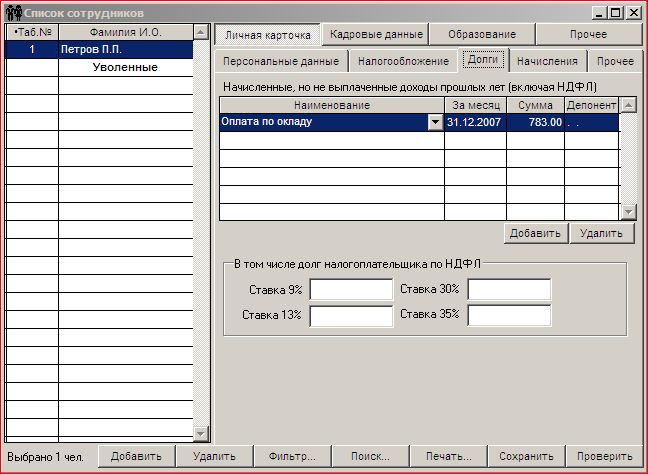Click the Печать... button
The image size is (648, 474).
point(448,456)
